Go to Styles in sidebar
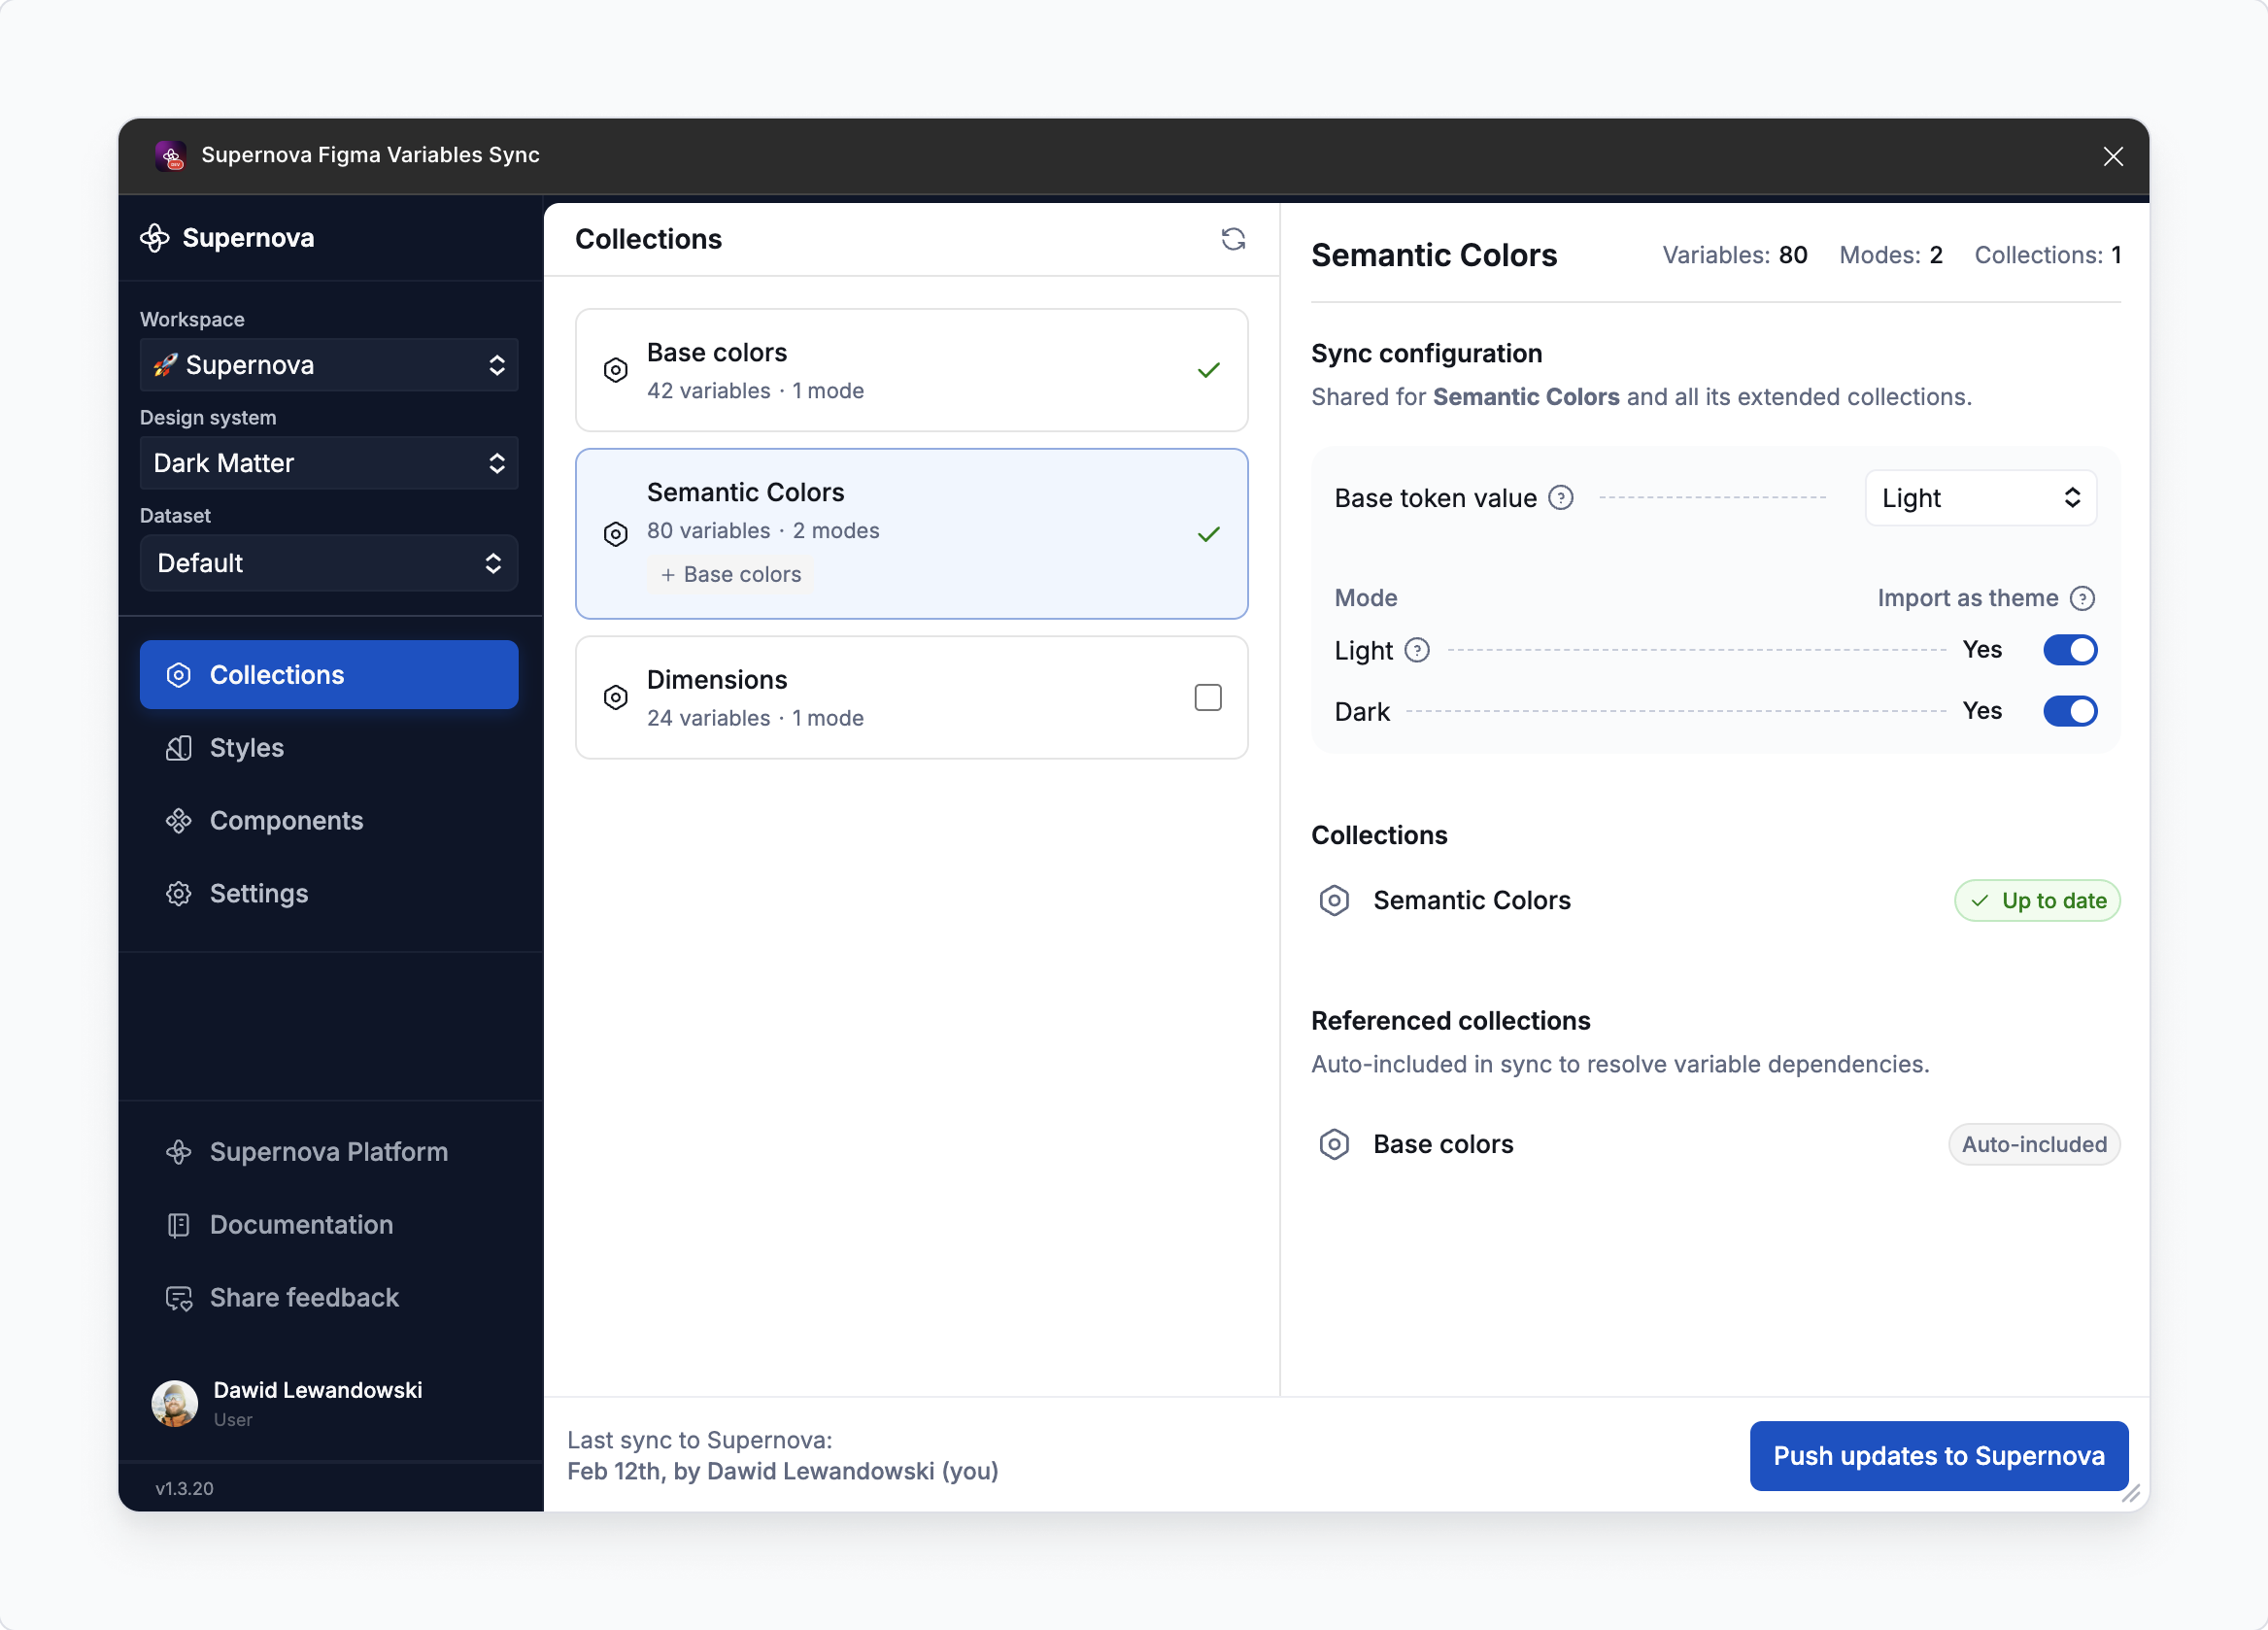This screenshot has width=2268, height=1630. point(247,748)
